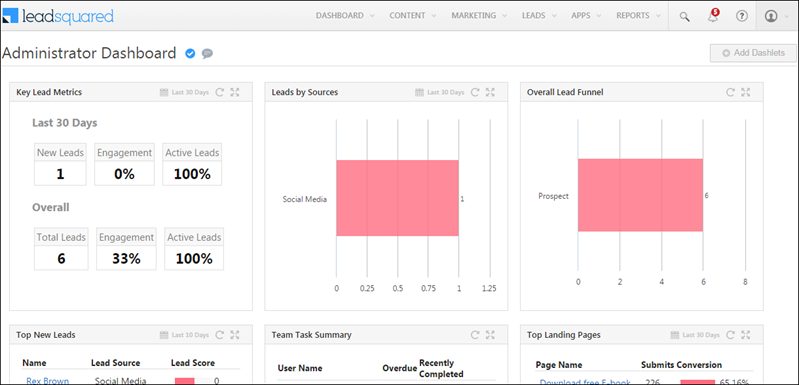Screen dimensions: 800x385
Task: Change Last 30 Days in Leads by Sources
Action: (x=446, y=93)
